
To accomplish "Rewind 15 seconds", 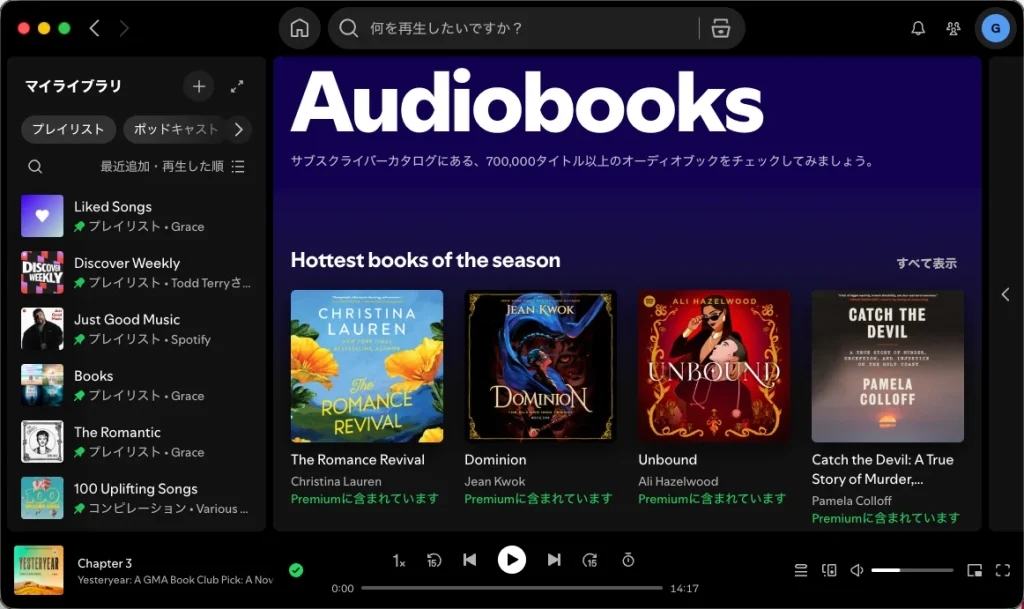I will tap(434, 560).
